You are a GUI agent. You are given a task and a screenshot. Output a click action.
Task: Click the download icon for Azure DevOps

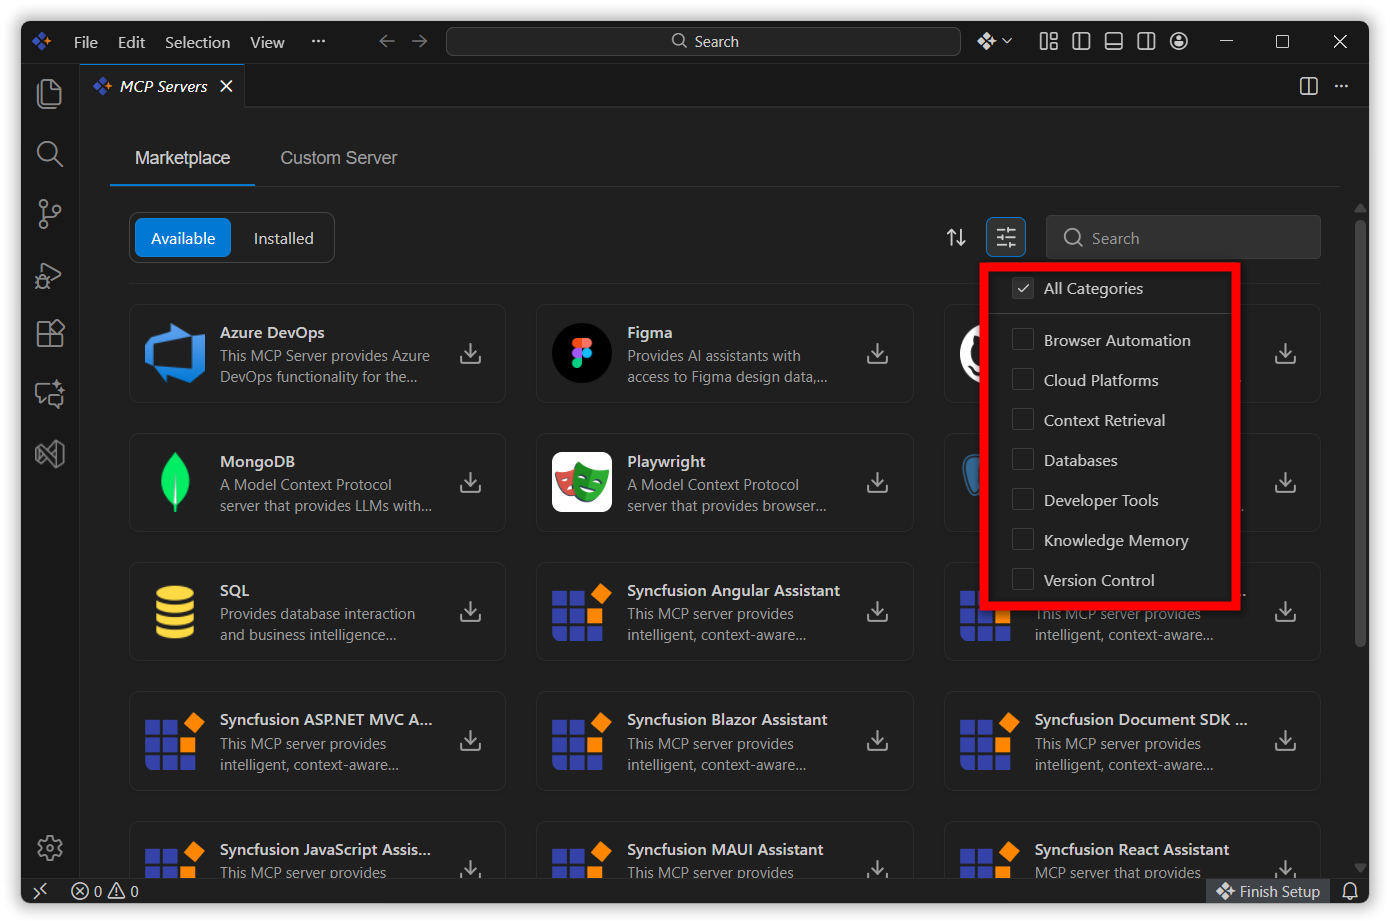470,354
